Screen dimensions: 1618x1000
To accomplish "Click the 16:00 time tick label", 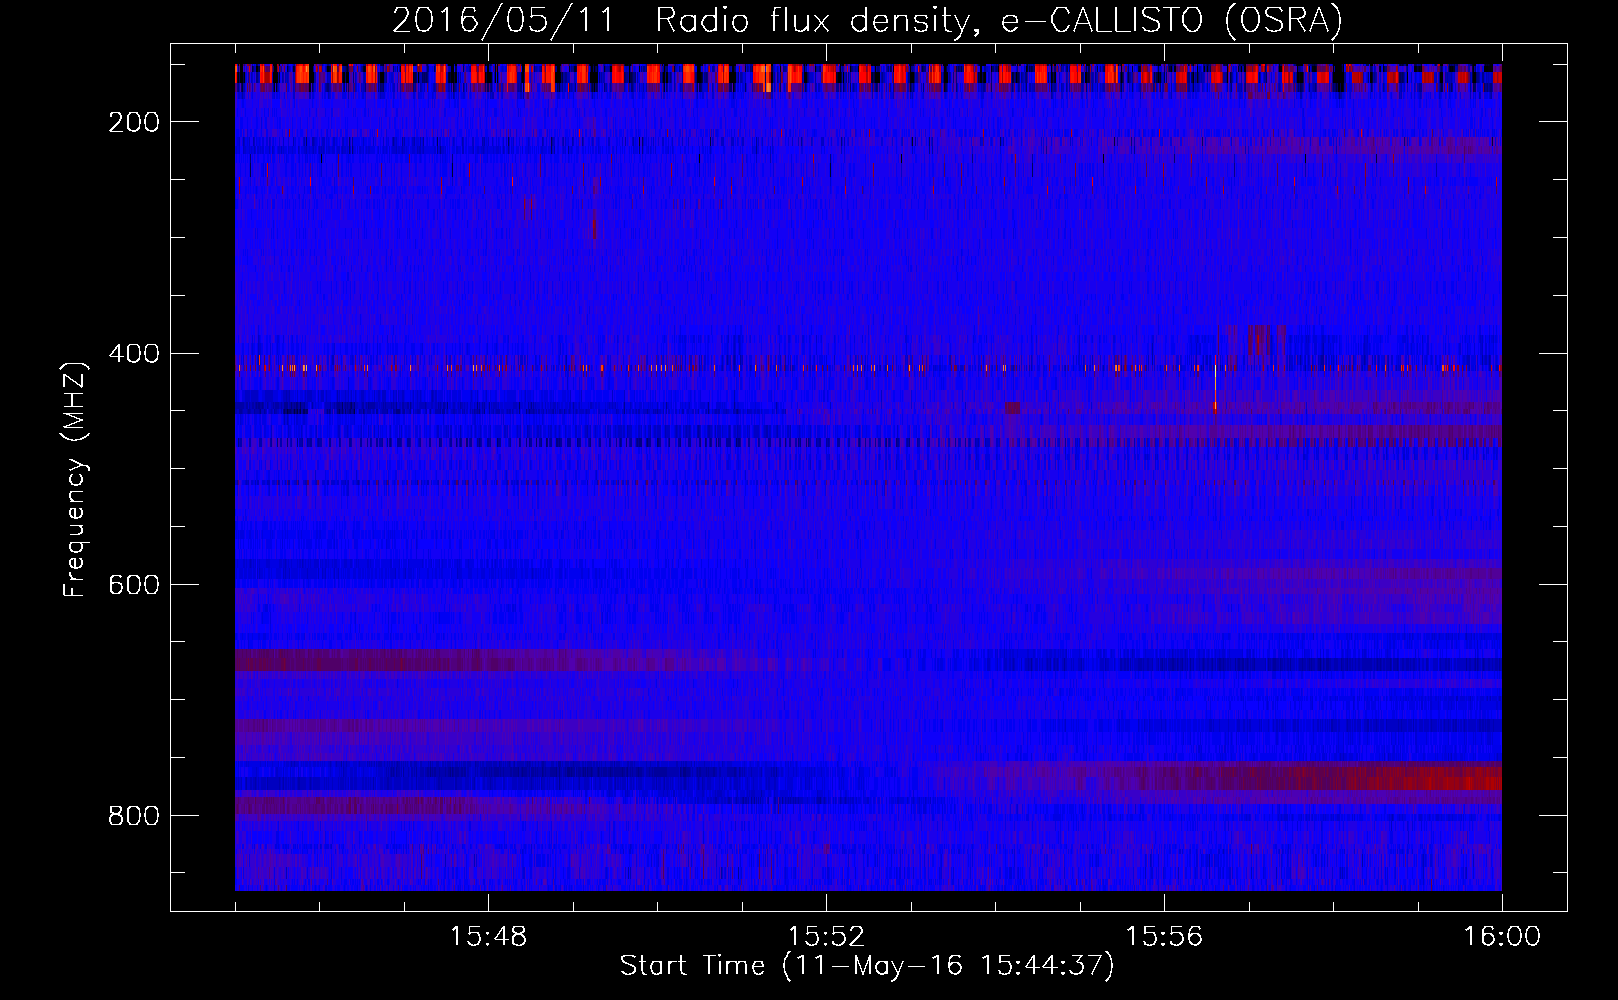I will click(1502, 937).
